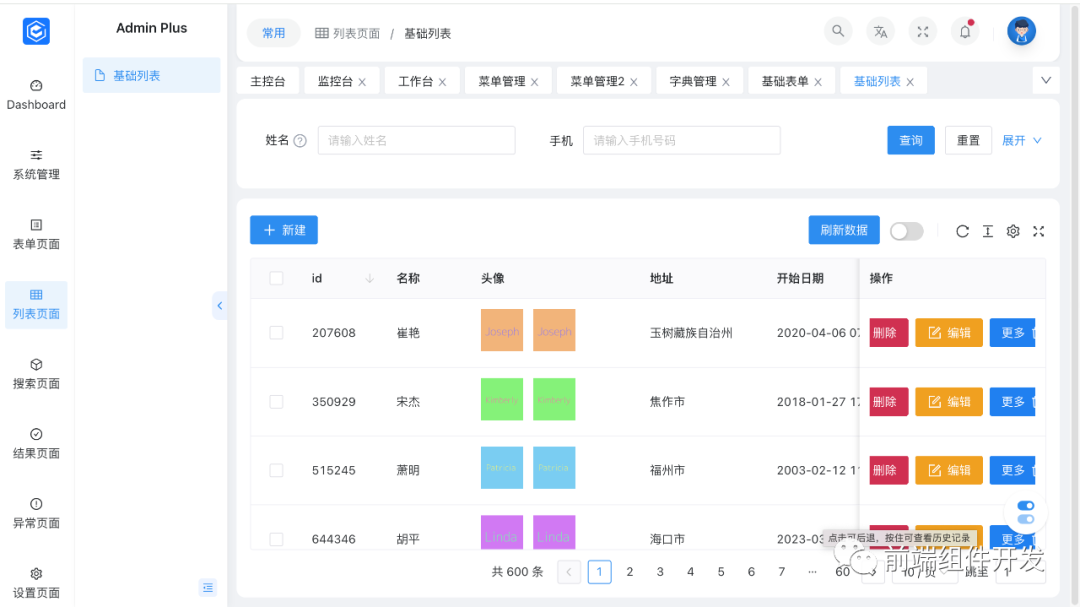Image resolution: width=1080 pixels, height=607 pixels.
Task: Open notifications via the bell icon
Action: (964, 31)
